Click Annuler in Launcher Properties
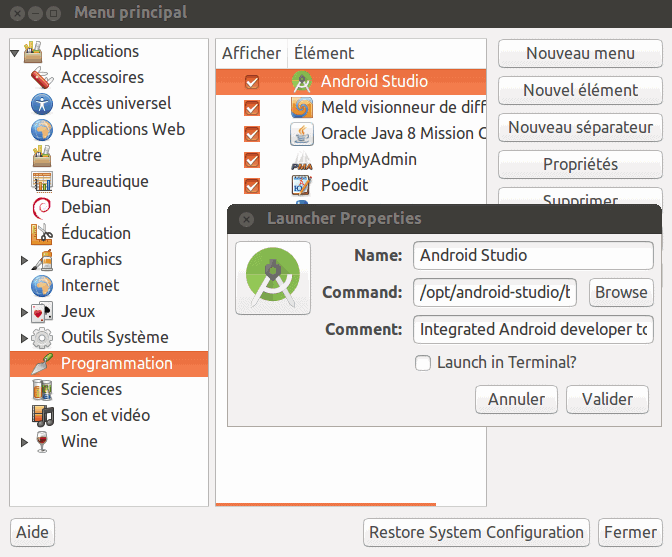This screenshot has height=557, width=672. (x=516, y=399)
